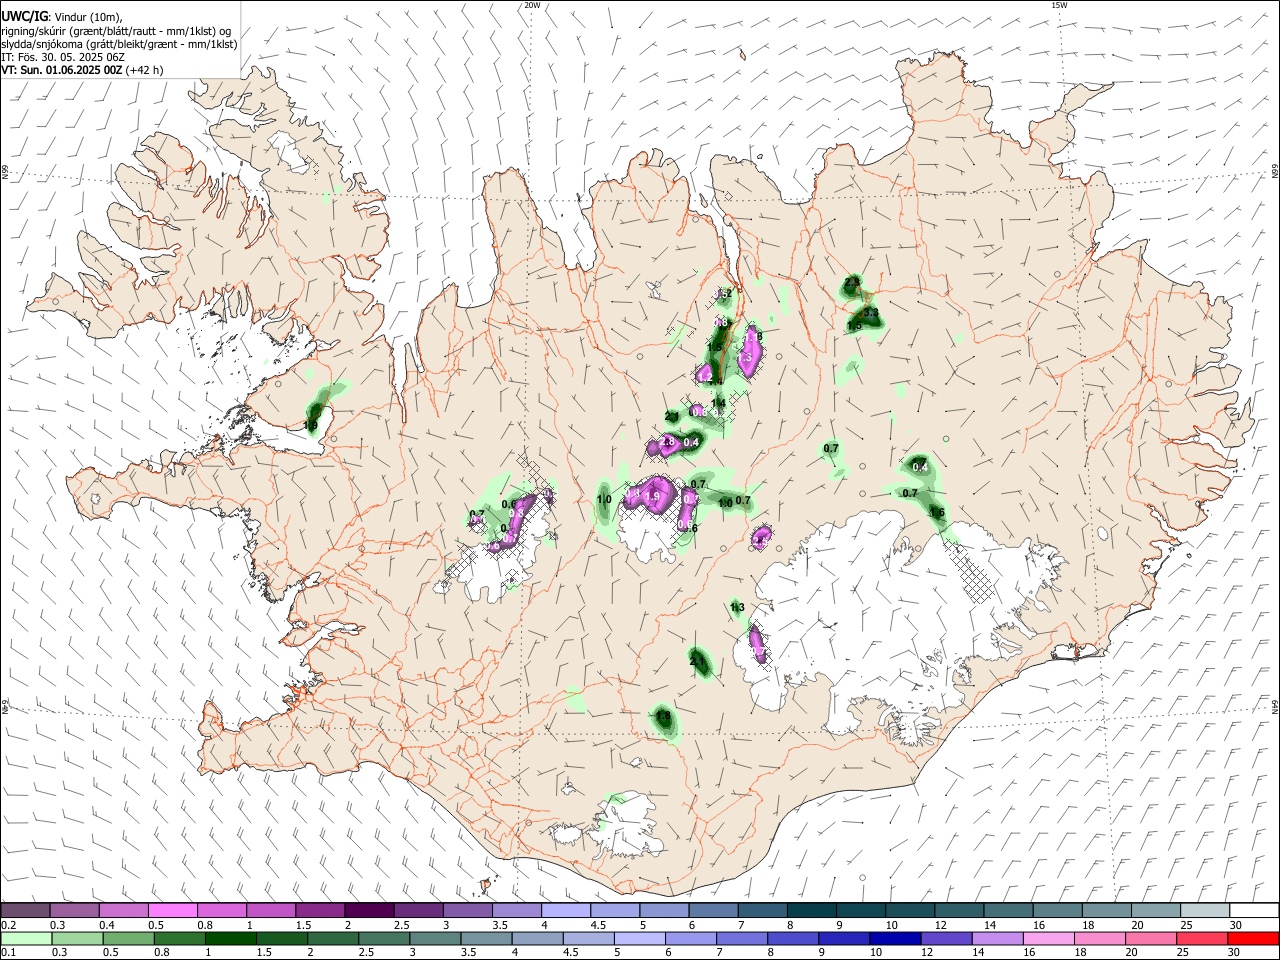Click the 0.4 value in the eastern green patch
This screenshot has height=960, width=1280.
point(920,467)
